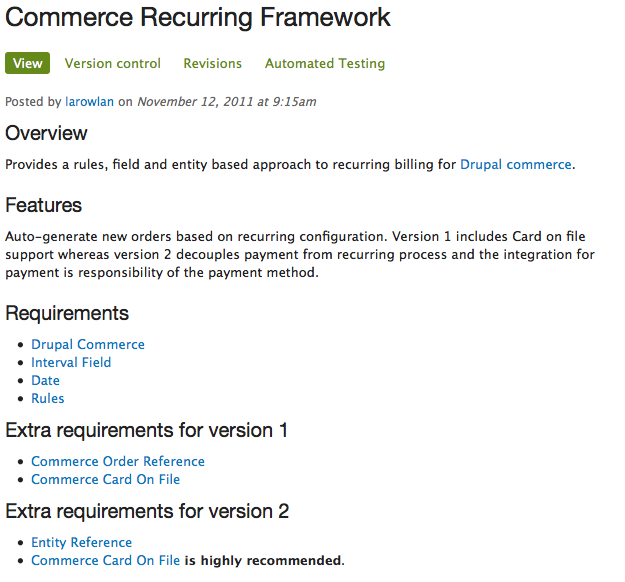Click the Extra requirements for version 2 heading
Viewport: 625px width, 582px height.
click(x=147, y=511)
